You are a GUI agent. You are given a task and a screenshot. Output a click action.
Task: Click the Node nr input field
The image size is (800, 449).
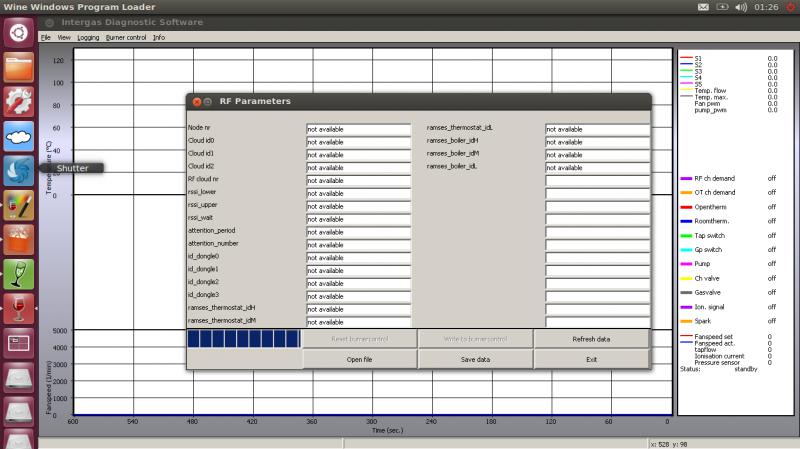[358, 129]
